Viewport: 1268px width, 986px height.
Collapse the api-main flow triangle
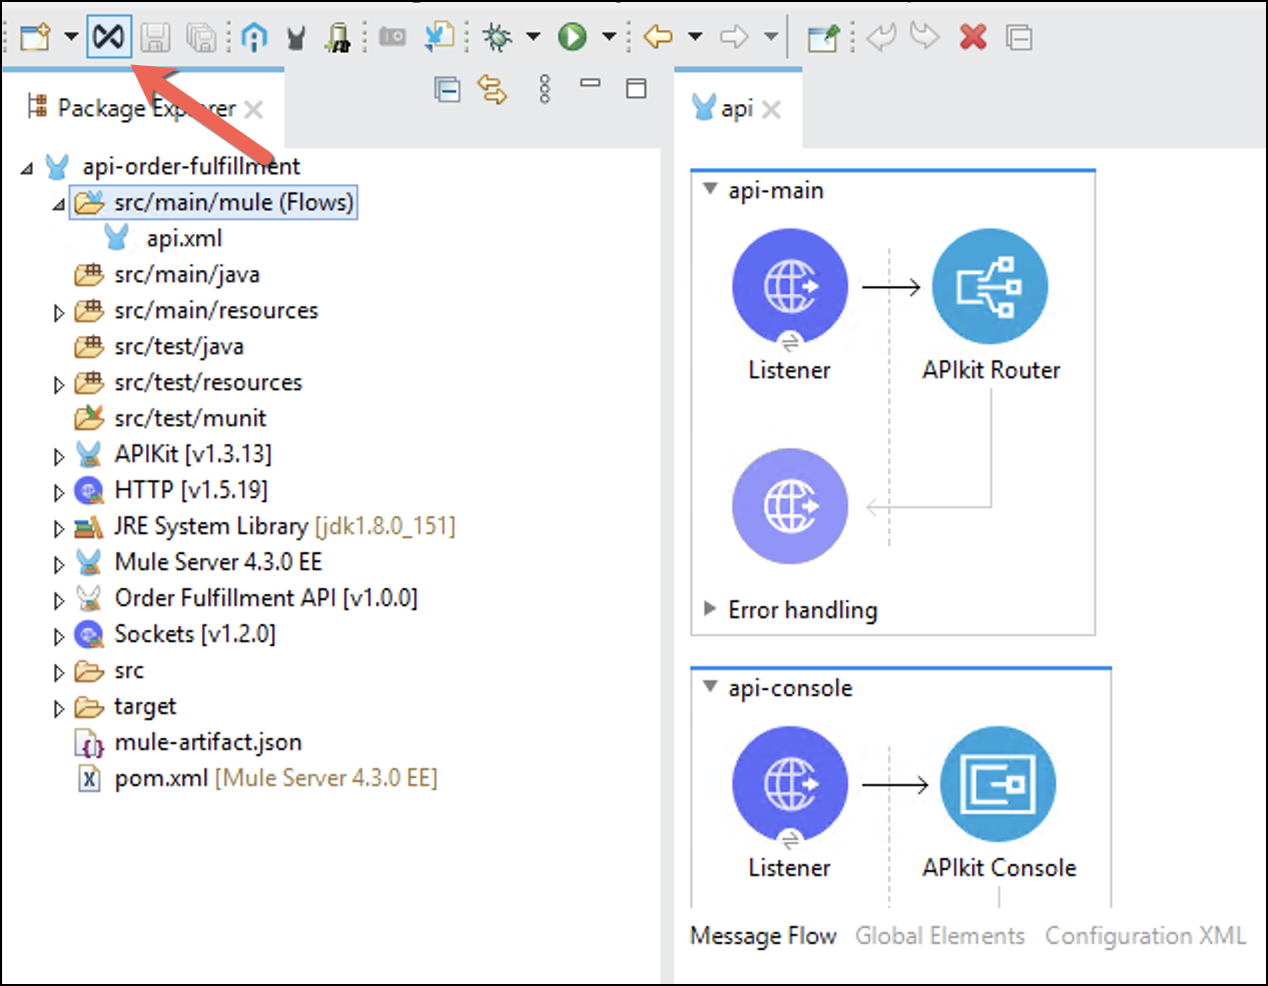(710, 189)
